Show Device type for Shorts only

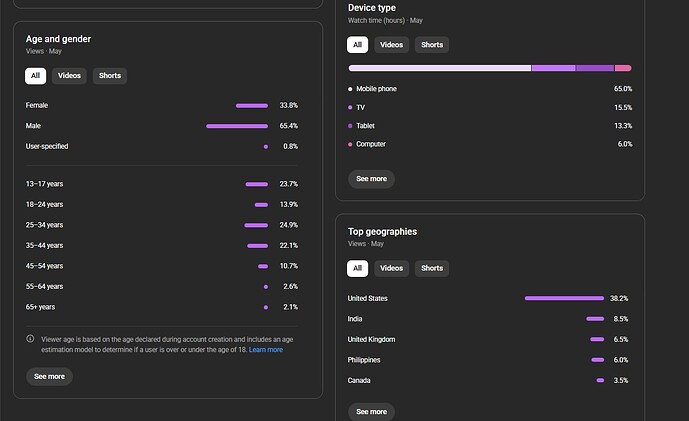[432, 45]
